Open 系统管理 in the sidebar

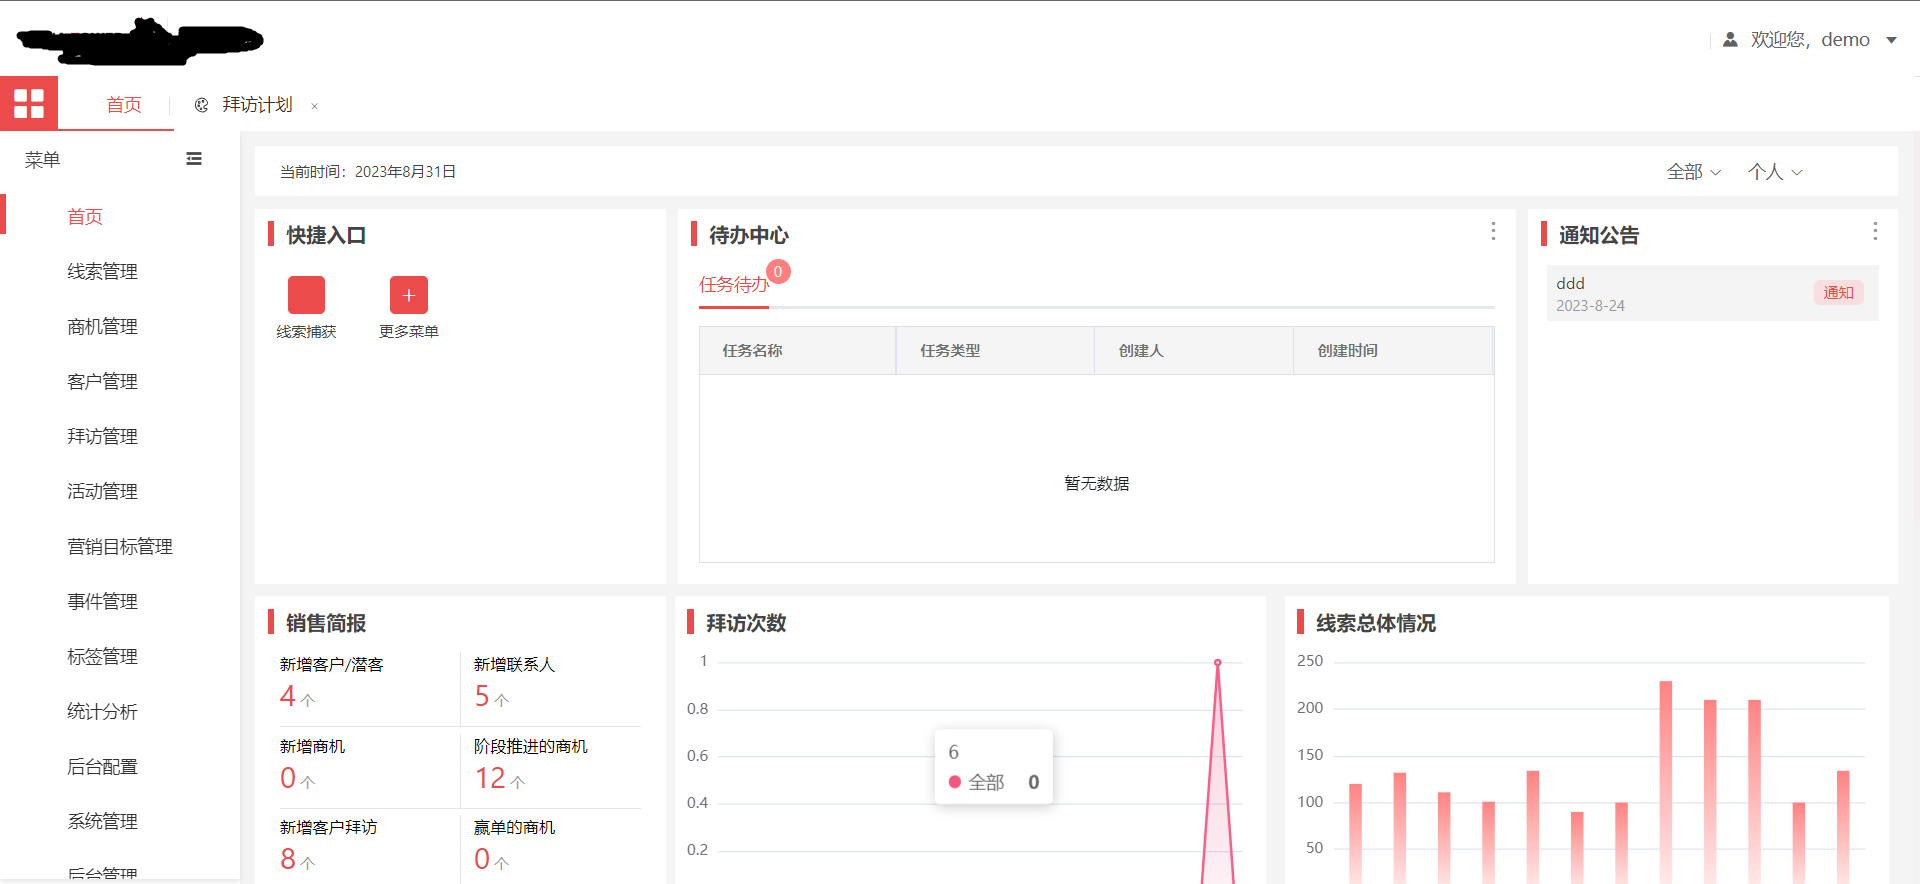tap(102, 822)
